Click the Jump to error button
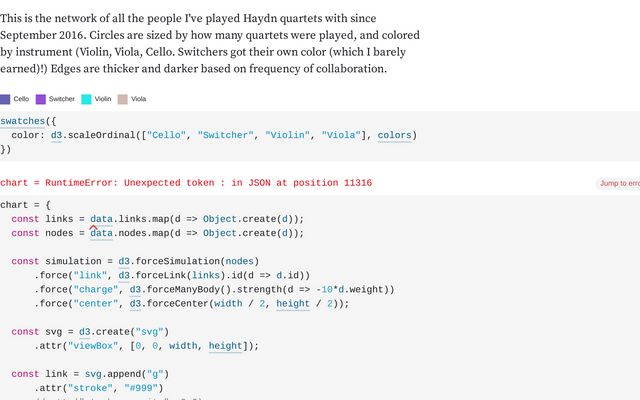 (619, 183)
